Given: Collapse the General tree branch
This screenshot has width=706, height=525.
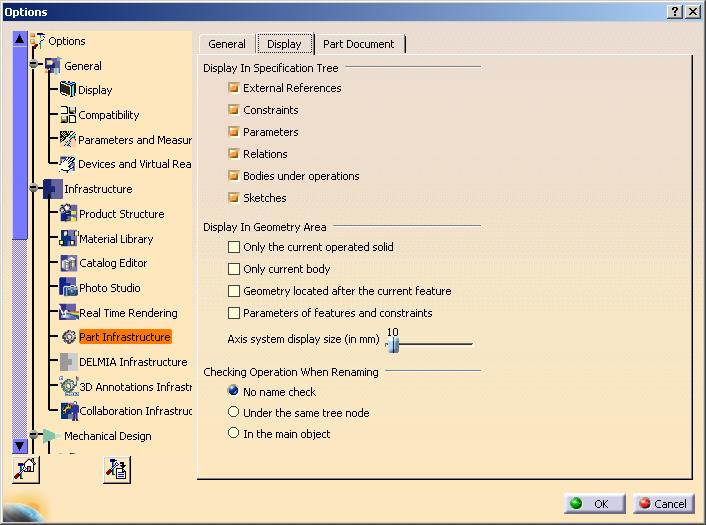Looking at the screenshot, I should coord(33,64).
